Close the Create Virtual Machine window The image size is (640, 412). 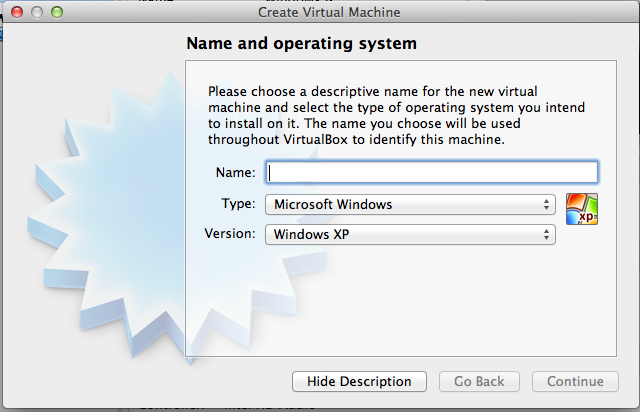tap(17, 12)
